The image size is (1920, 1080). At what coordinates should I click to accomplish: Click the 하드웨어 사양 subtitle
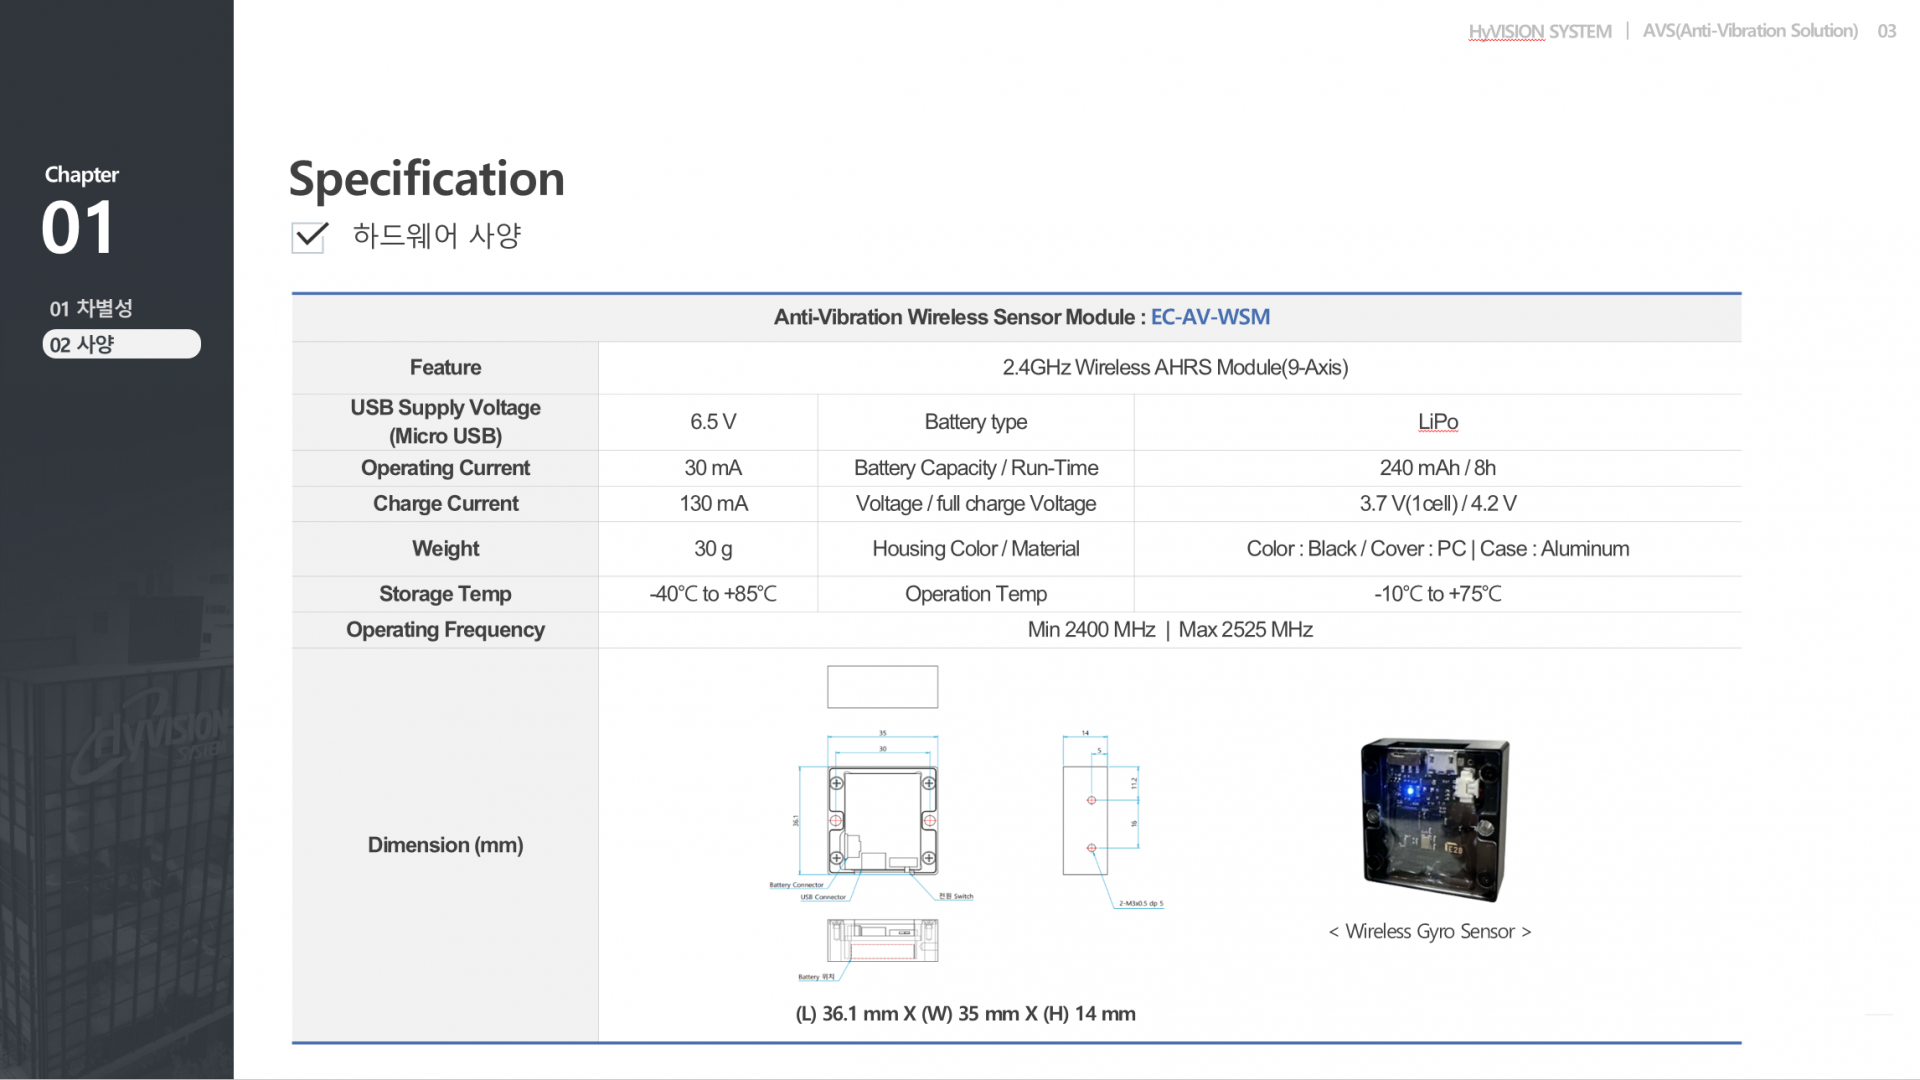click(x=437, y=236)
